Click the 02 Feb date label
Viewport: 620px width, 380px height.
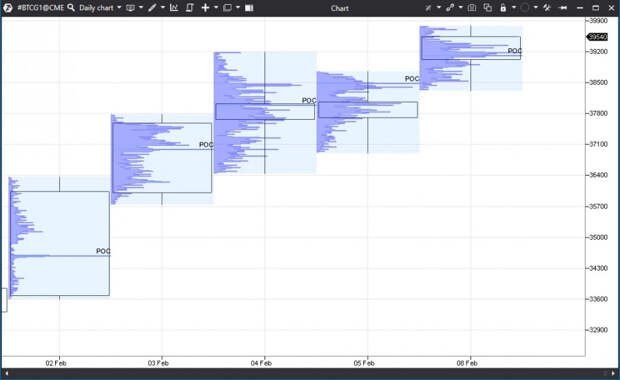(56, 363)
